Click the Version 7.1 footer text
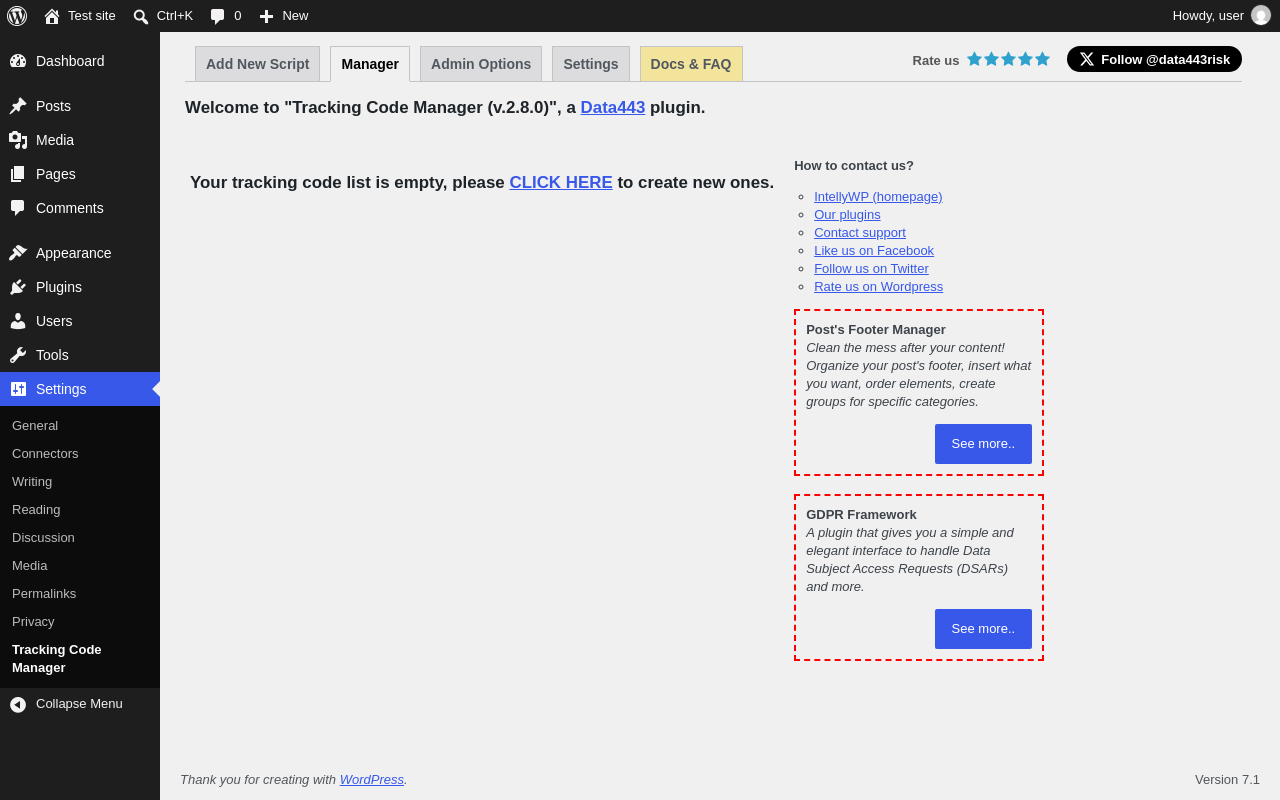This screenshot has height=800, width=1280. coord(1227,780)
